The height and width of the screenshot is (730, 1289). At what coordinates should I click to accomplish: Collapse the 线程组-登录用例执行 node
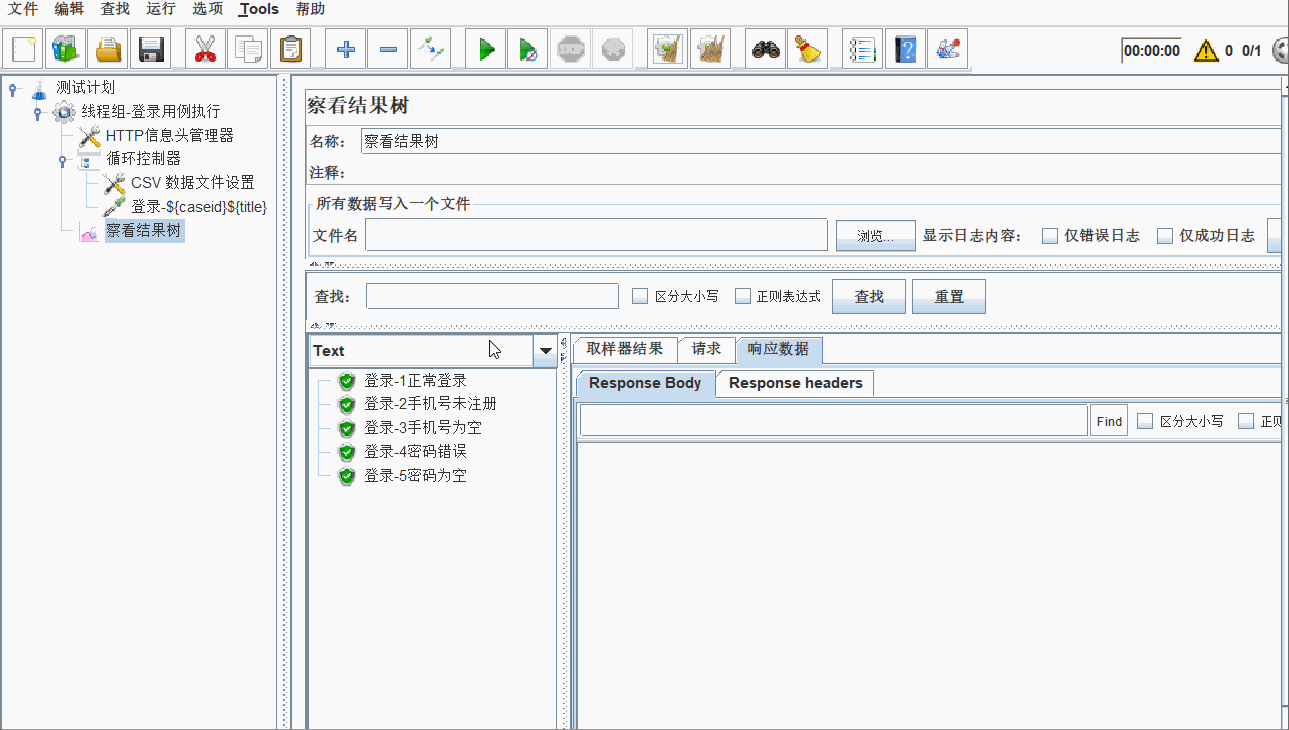point(37,112)
